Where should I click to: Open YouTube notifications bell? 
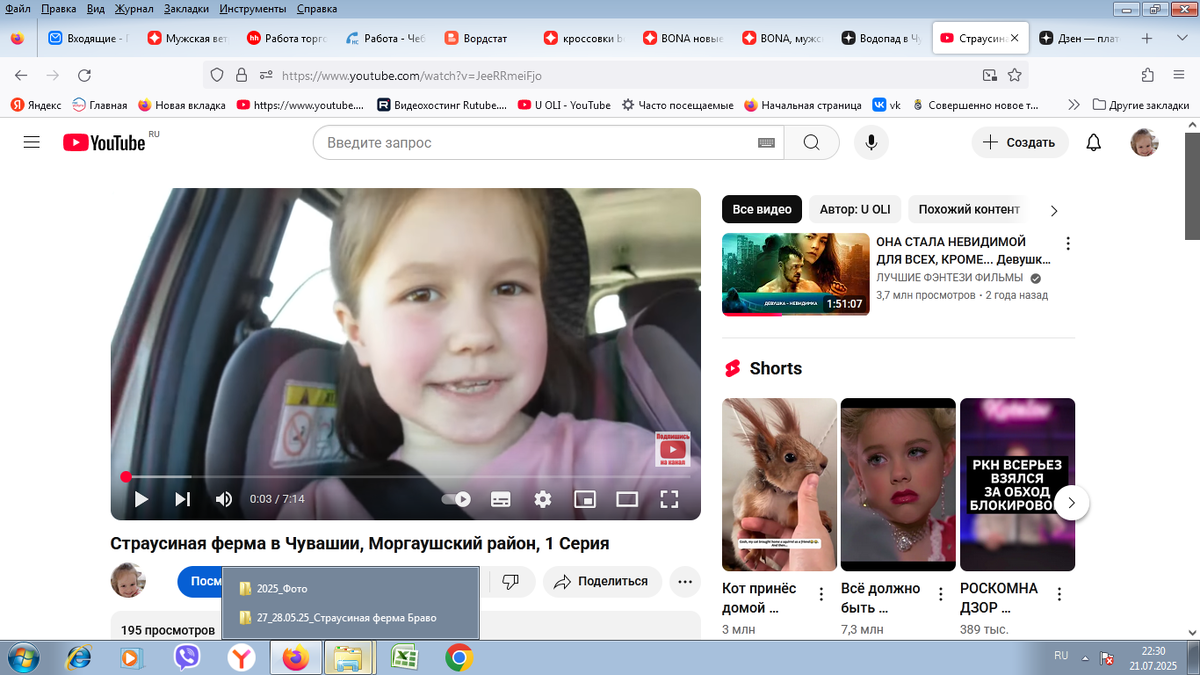coord(1094,143)
